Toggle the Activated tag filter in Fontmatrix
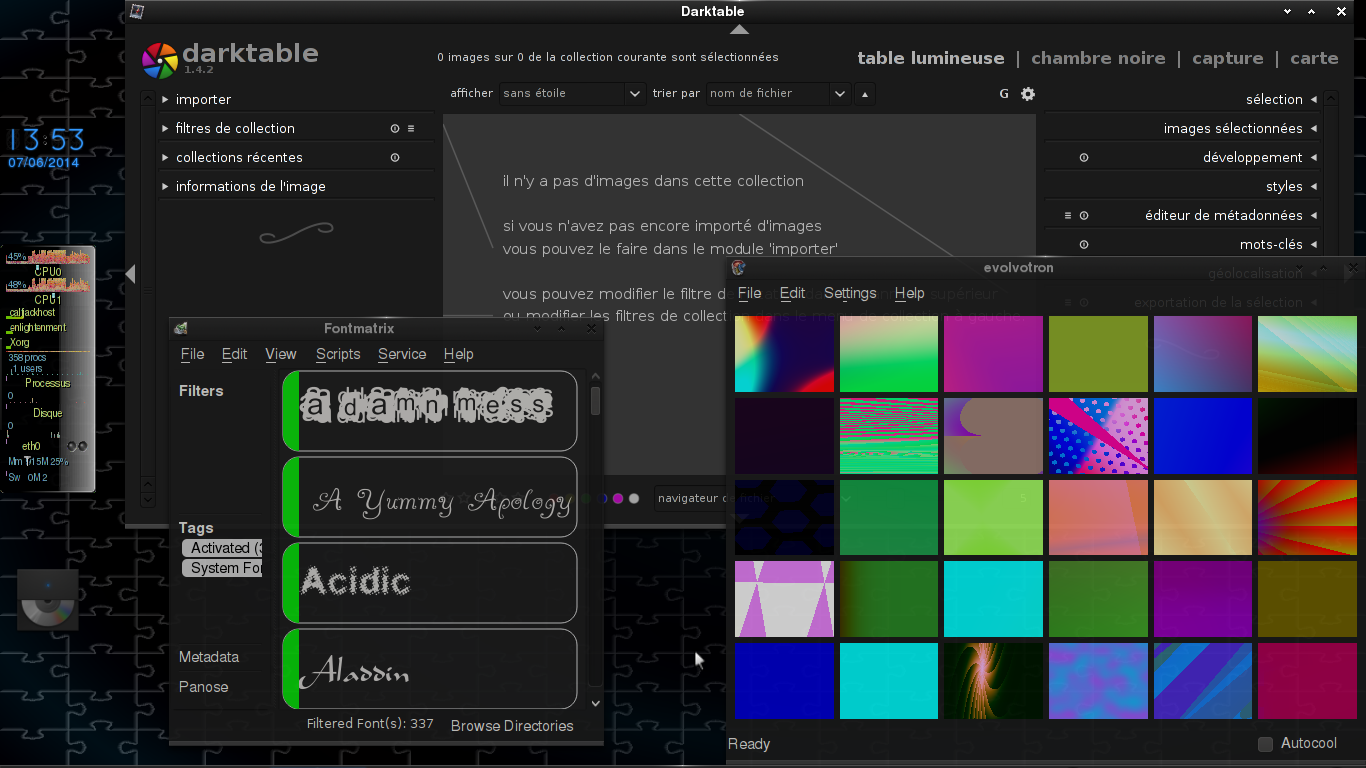 pyautogui.click(x=223, y=548)
